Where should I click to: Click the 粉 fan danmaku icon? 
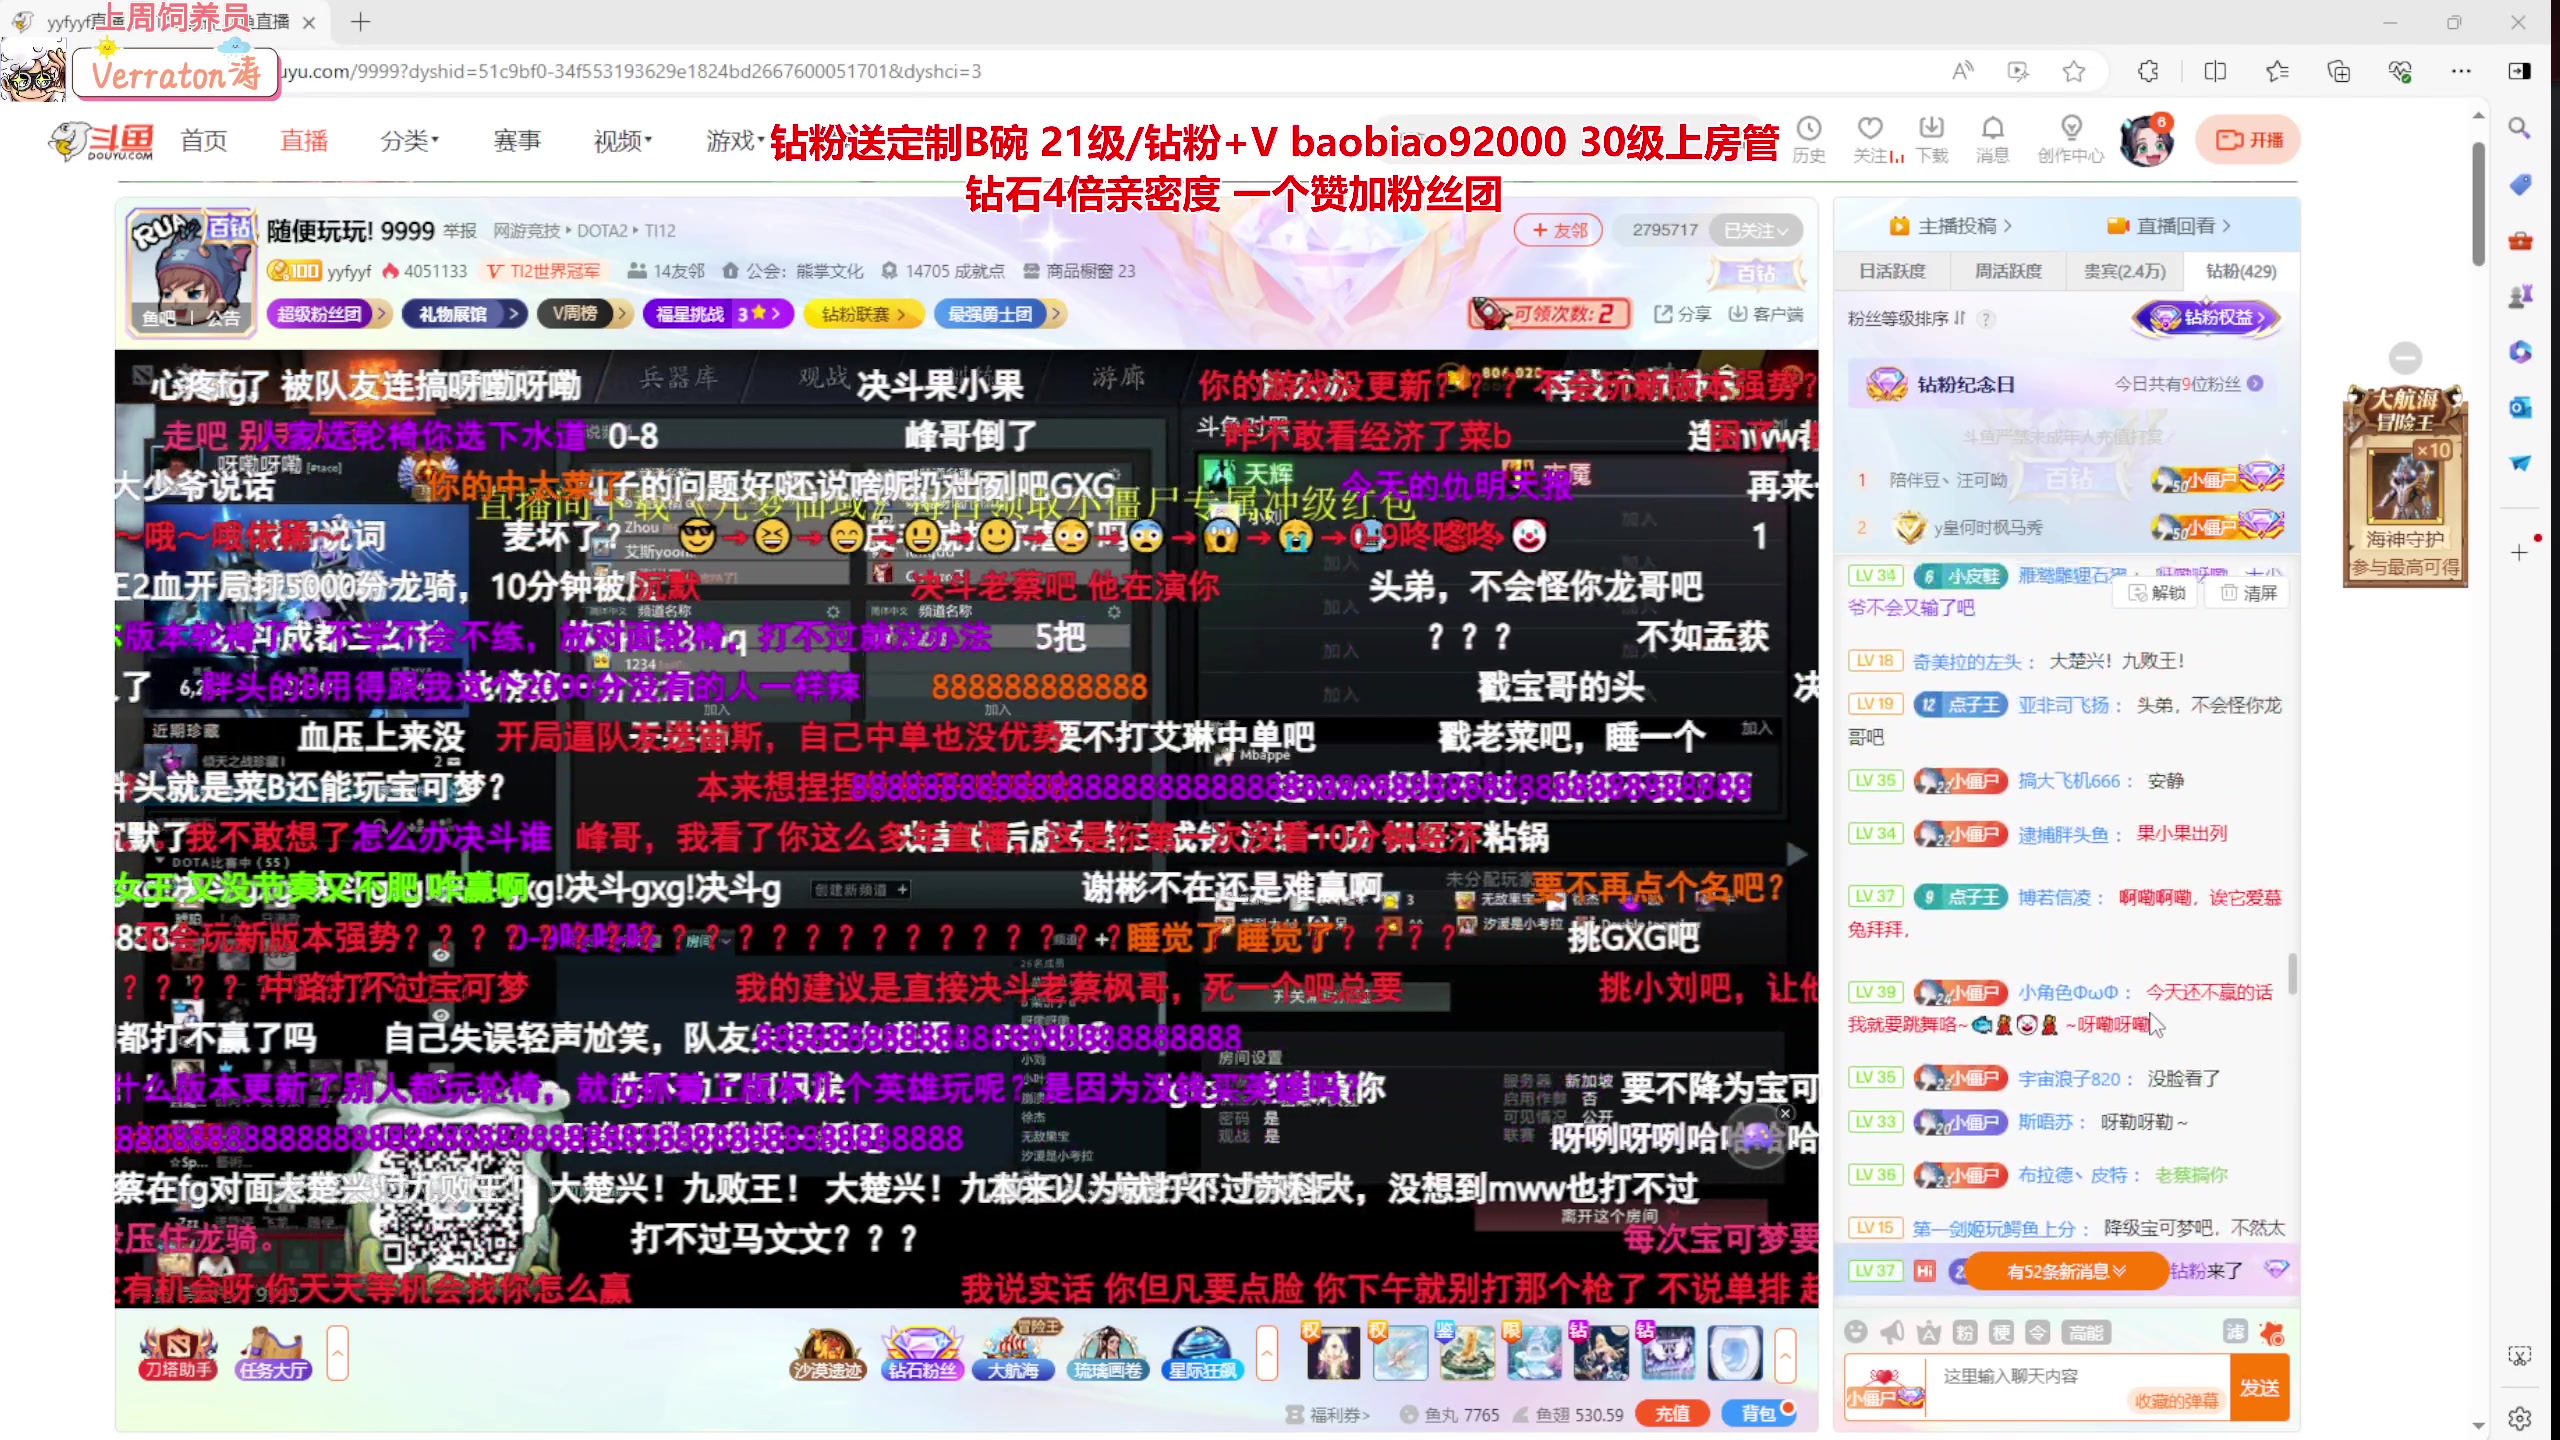click(1965, 1332)
